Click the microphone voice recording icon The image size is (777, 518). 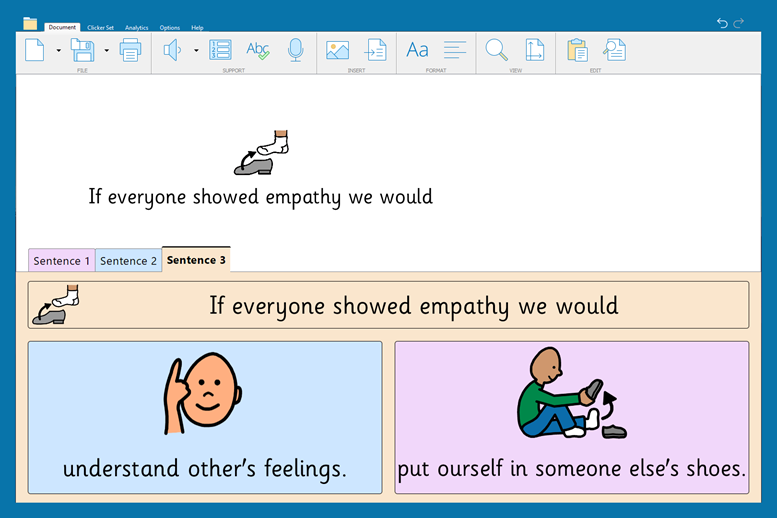(x=295, y=50)
